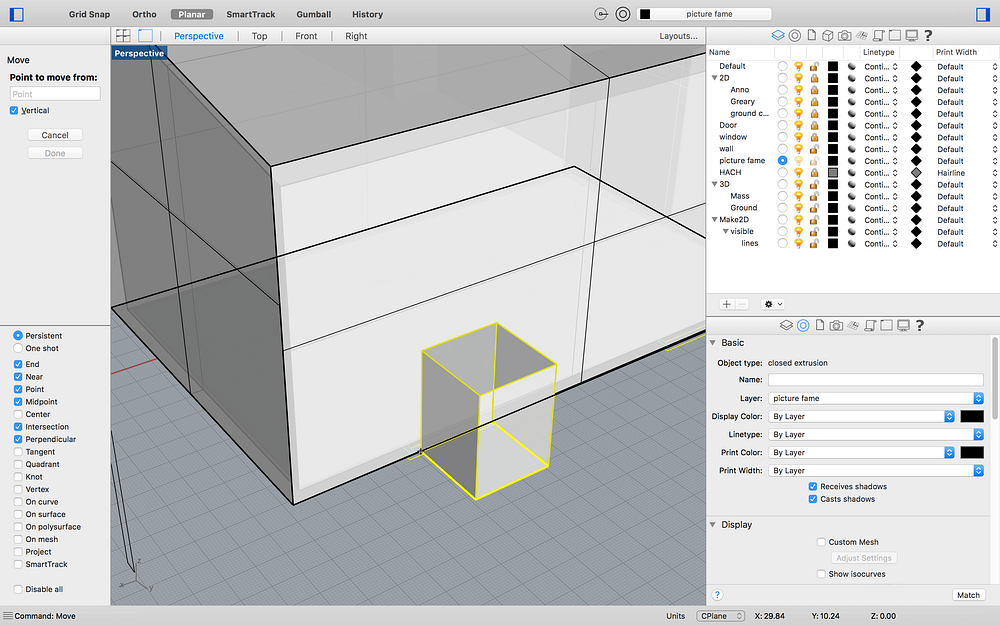Open the display monitor panel icon
1000x625 pixels.
click(x=912, y=35)
